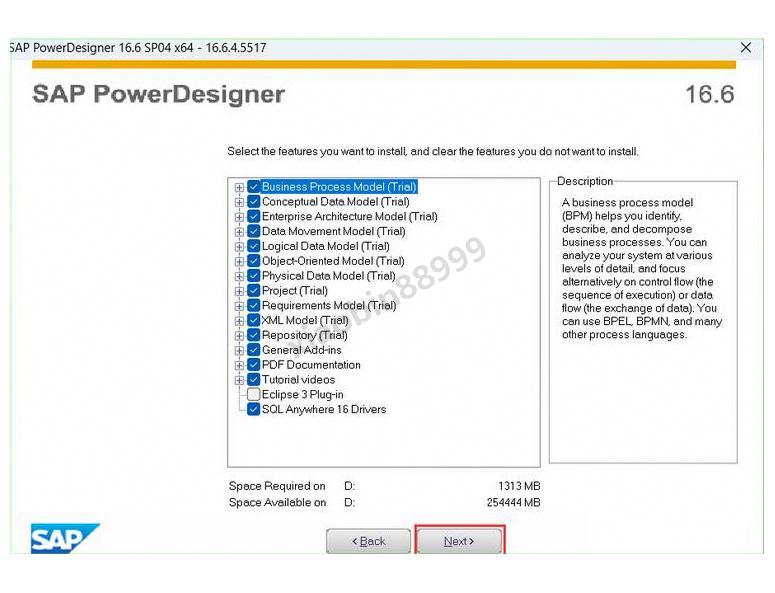Uncheck PDF Documentation checkbox
The height and width of the screenshot is (593, 775).
[254, 365]
